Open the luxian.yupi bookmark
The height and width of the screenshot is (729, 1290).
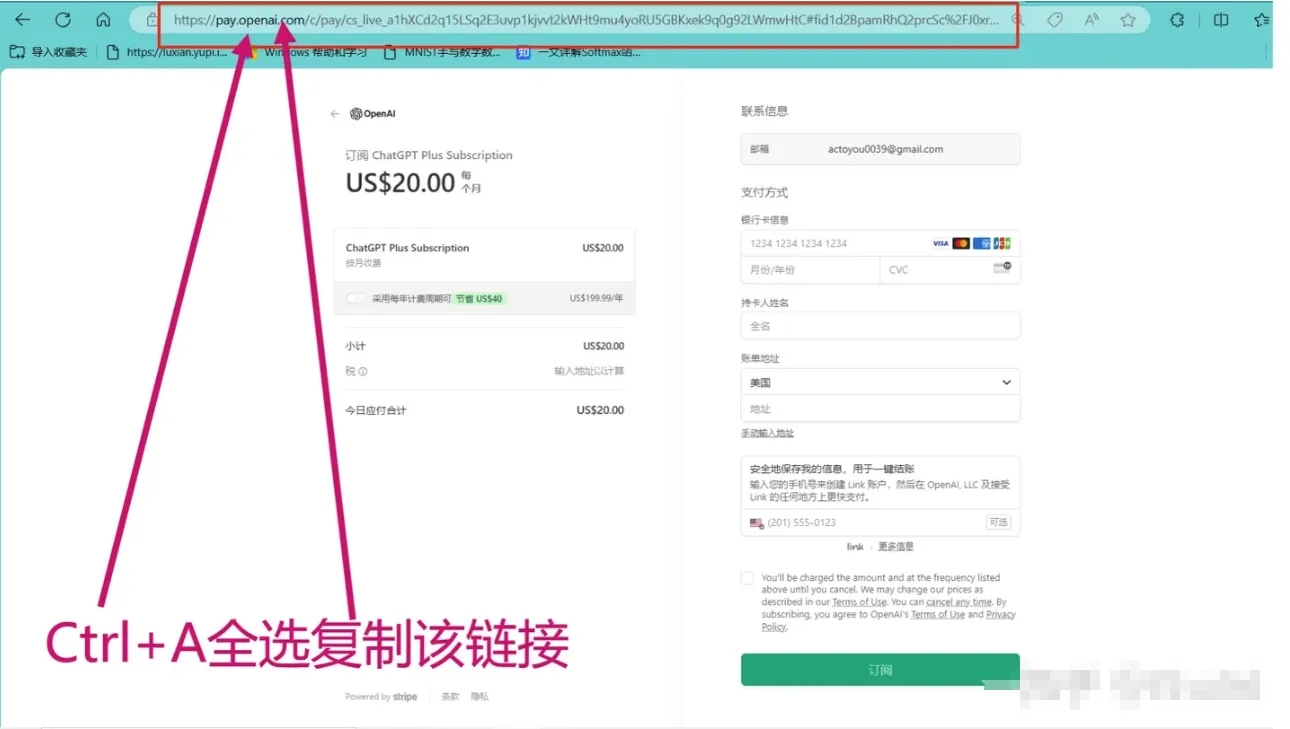166,52
